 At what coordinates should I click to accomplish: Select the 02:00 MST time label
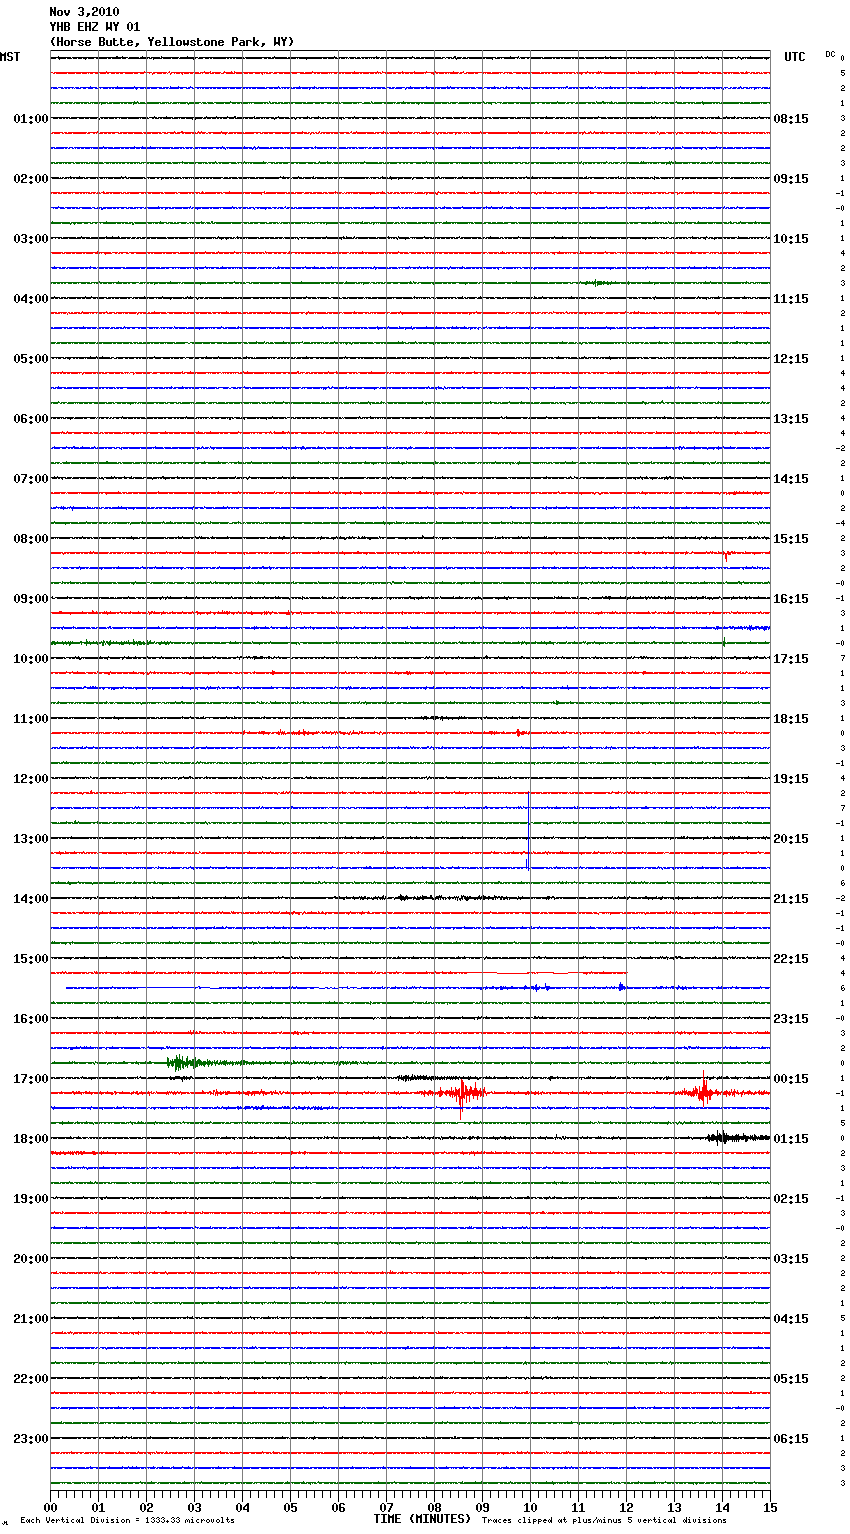click(x=31, y=179)
